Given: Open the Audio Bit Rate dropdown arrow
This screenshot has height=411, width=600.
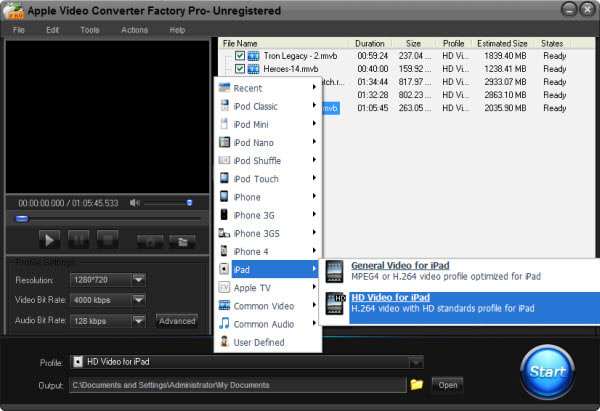Looking at the screenshot, I should (x=139, y=321).
